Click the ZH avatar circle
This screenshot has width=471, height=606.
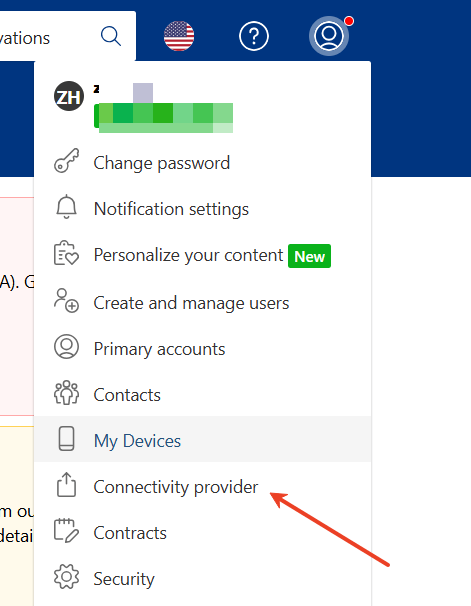coord(69,96)
